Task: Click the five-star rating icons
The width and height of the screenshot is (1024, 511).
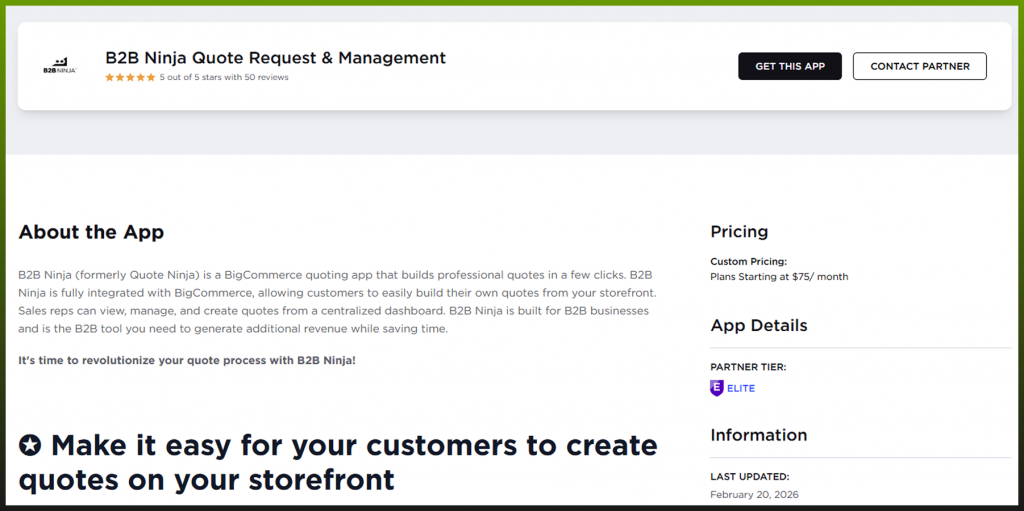Action: coord(131,77)
